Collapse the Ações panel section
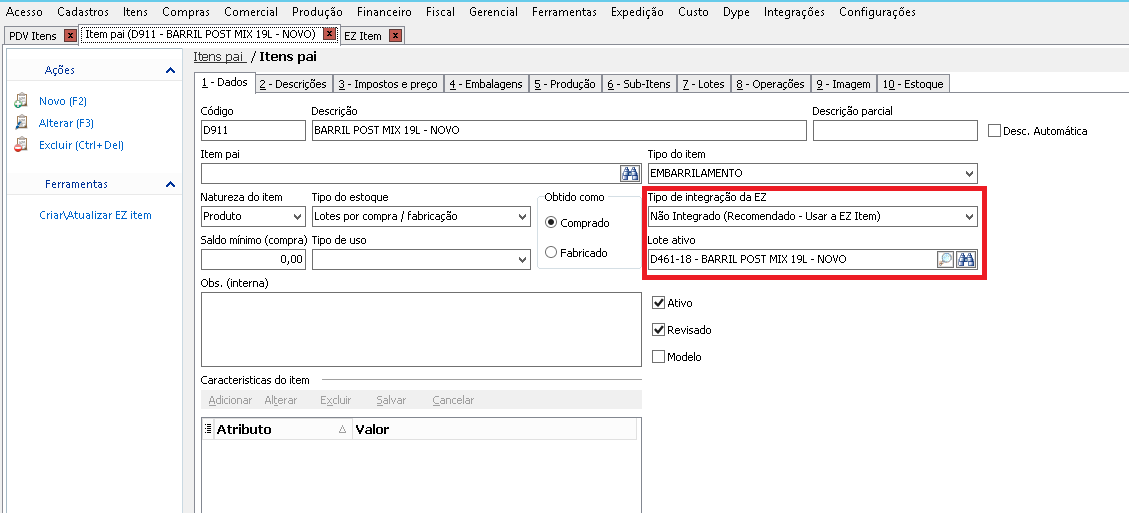 tap(170, 70)
